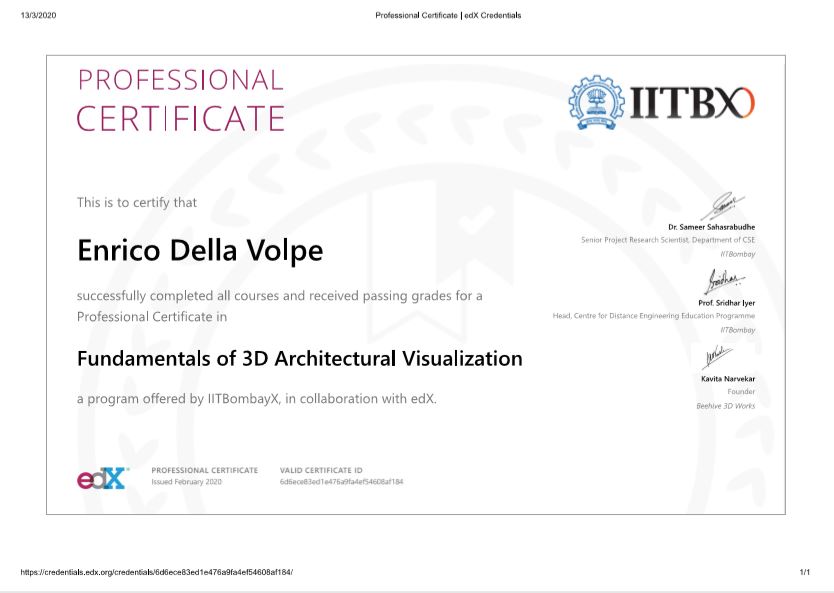Click the name 'Dr. Sameer Sahasrabudhe'

coord(712,227)
